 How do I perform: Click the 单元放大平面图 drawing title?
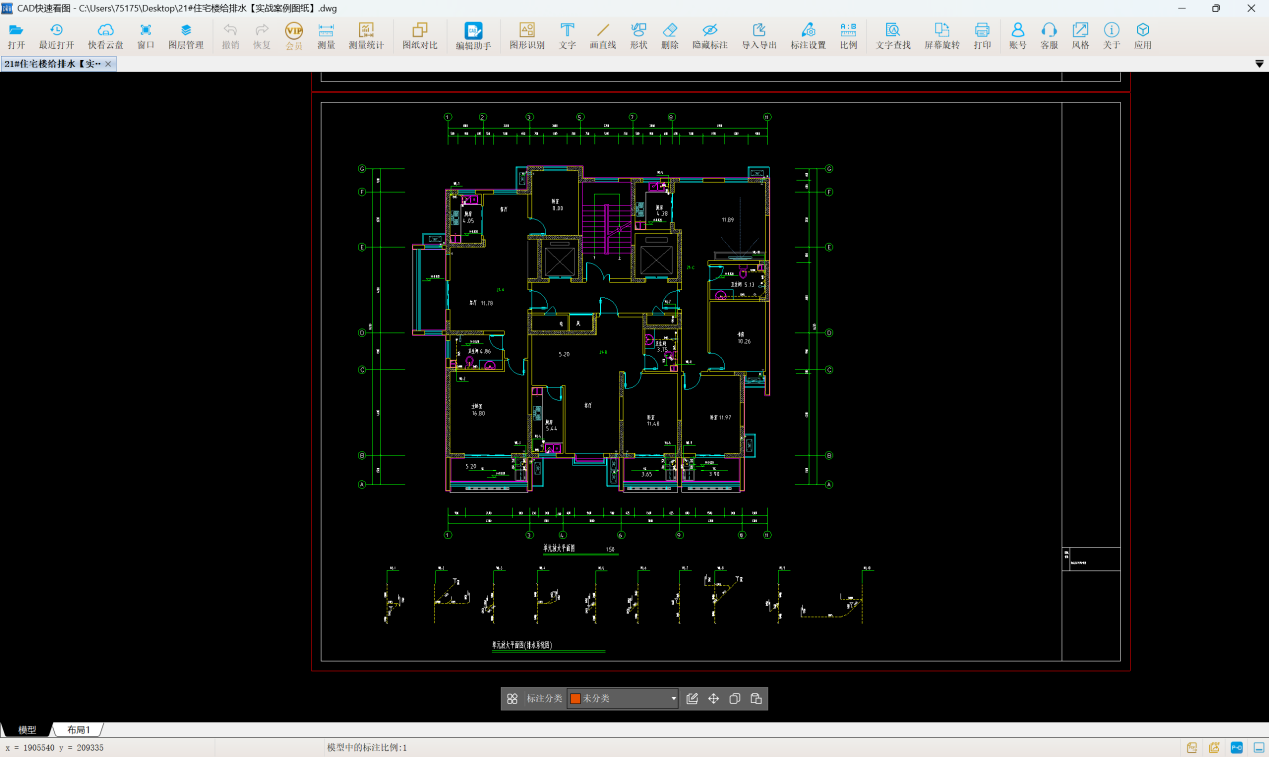(560, 549)
